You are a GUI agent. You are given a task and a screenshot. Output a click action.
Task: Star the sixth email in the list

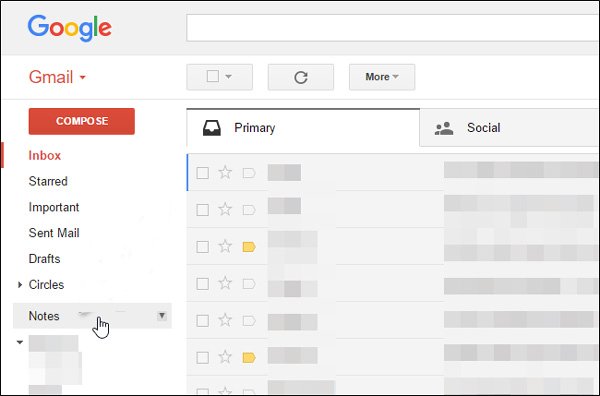tap(225, 357)
